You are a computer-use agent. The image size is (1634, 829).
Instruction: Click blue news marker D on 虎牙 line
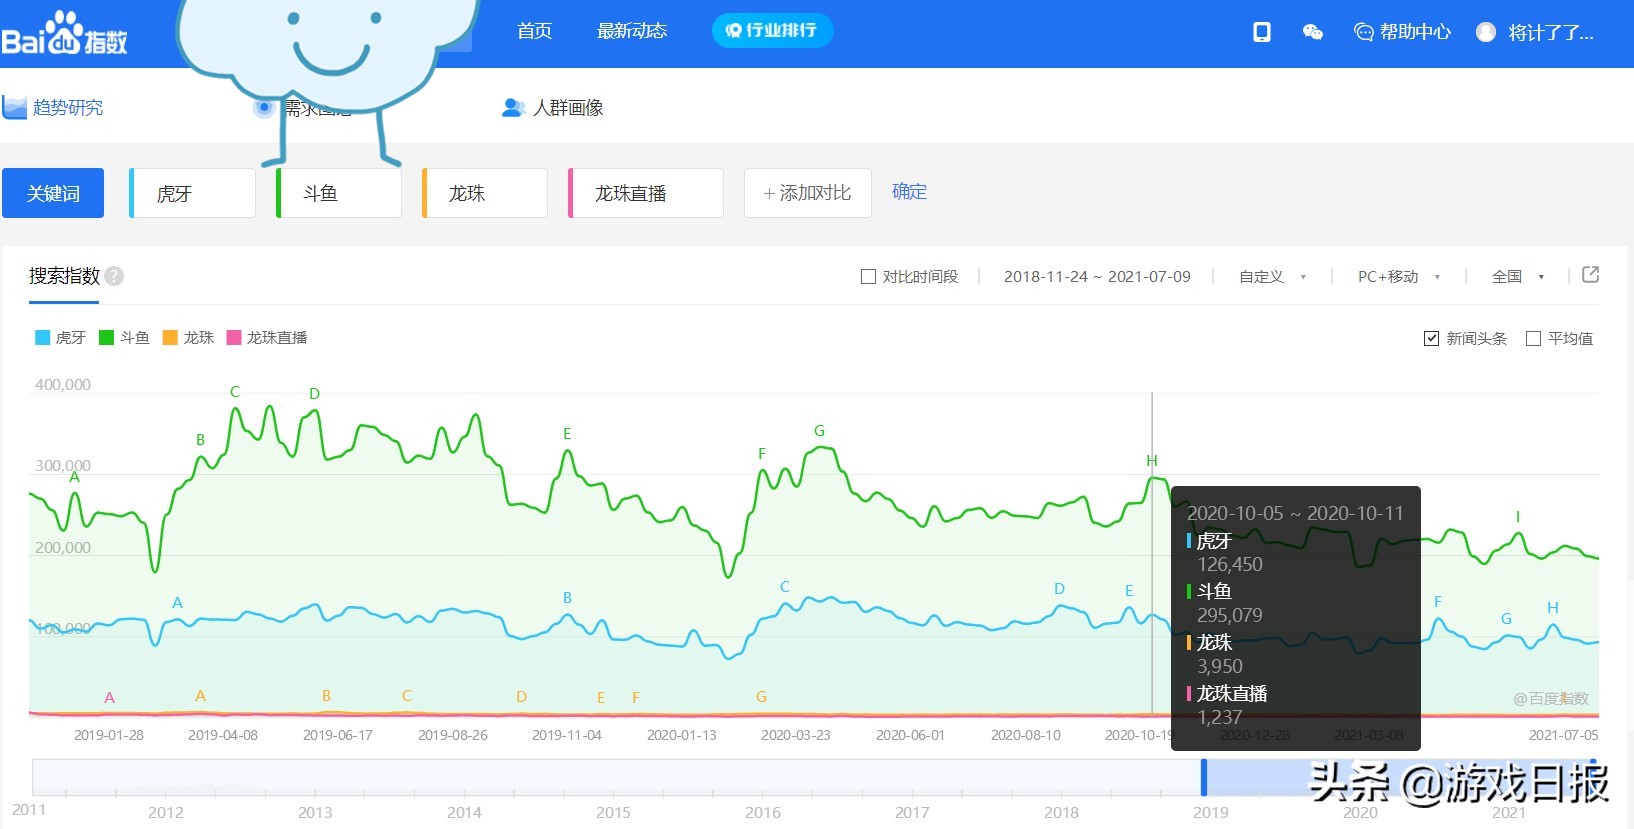pyautogui.click(x=1059, y=588)
